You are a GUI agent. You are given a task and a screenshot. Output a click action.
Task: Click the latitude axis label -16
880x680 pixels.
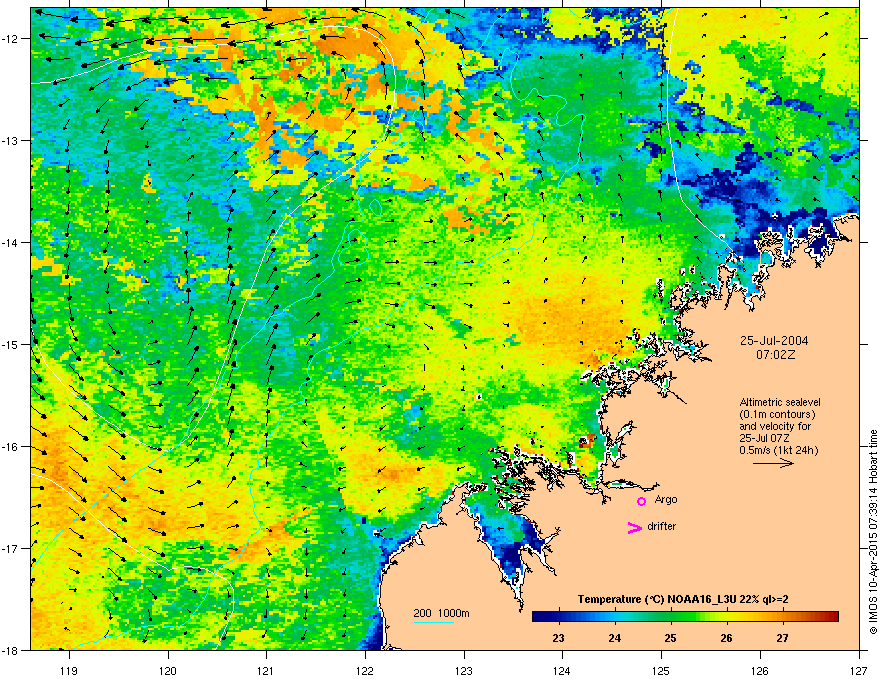point(11,447)
